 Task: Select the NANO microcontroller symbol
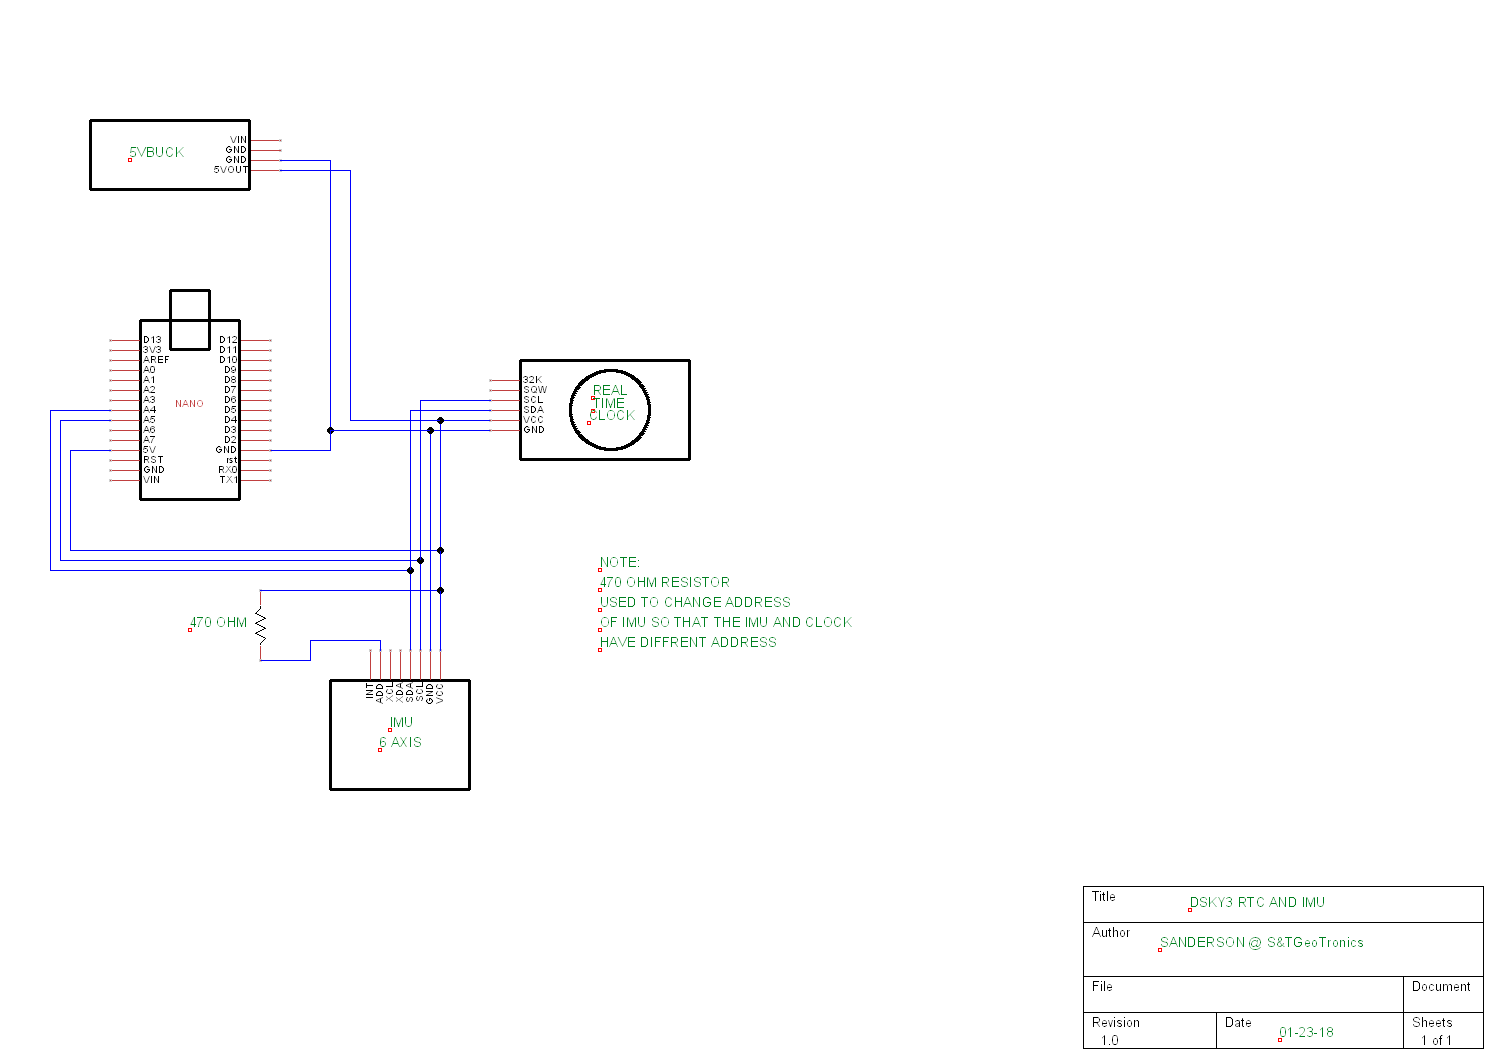pyautogui.click(x=188, y=403)
